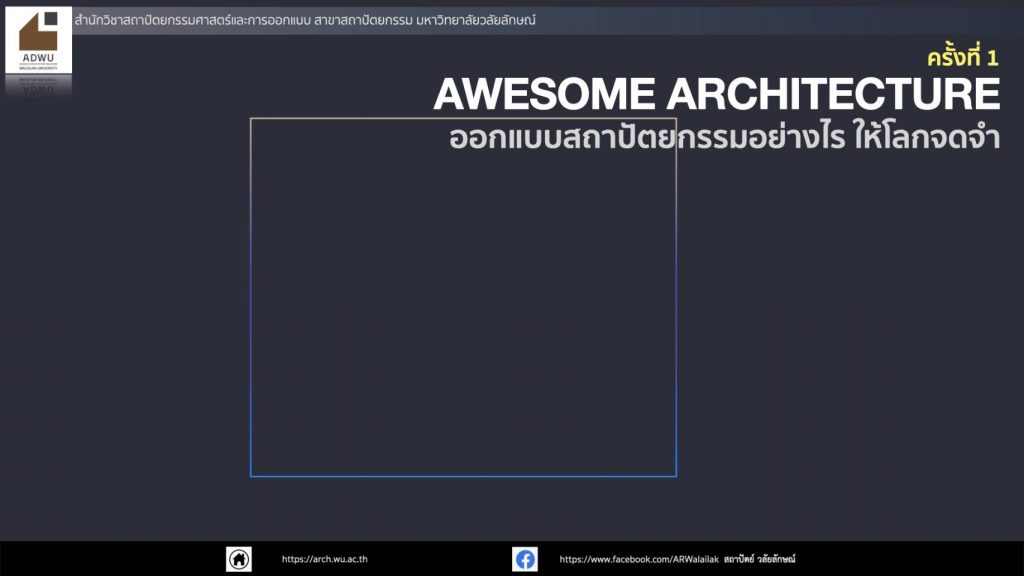Open the https://arch.wu.ac.th link
The width and height of the screenshot is (1024, 576).
tap(324, 559)
